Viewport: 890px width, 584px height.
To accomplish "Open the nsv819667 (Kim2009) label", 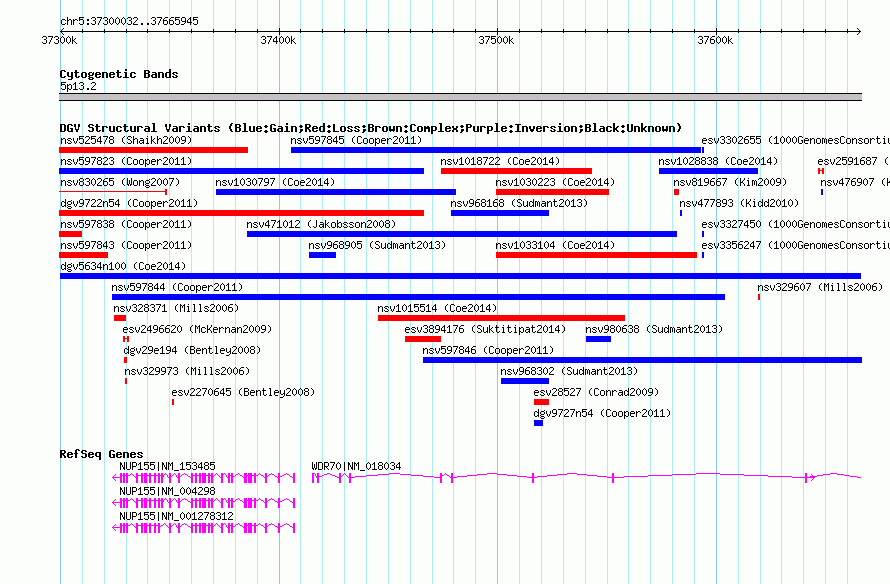I will 730,182.
